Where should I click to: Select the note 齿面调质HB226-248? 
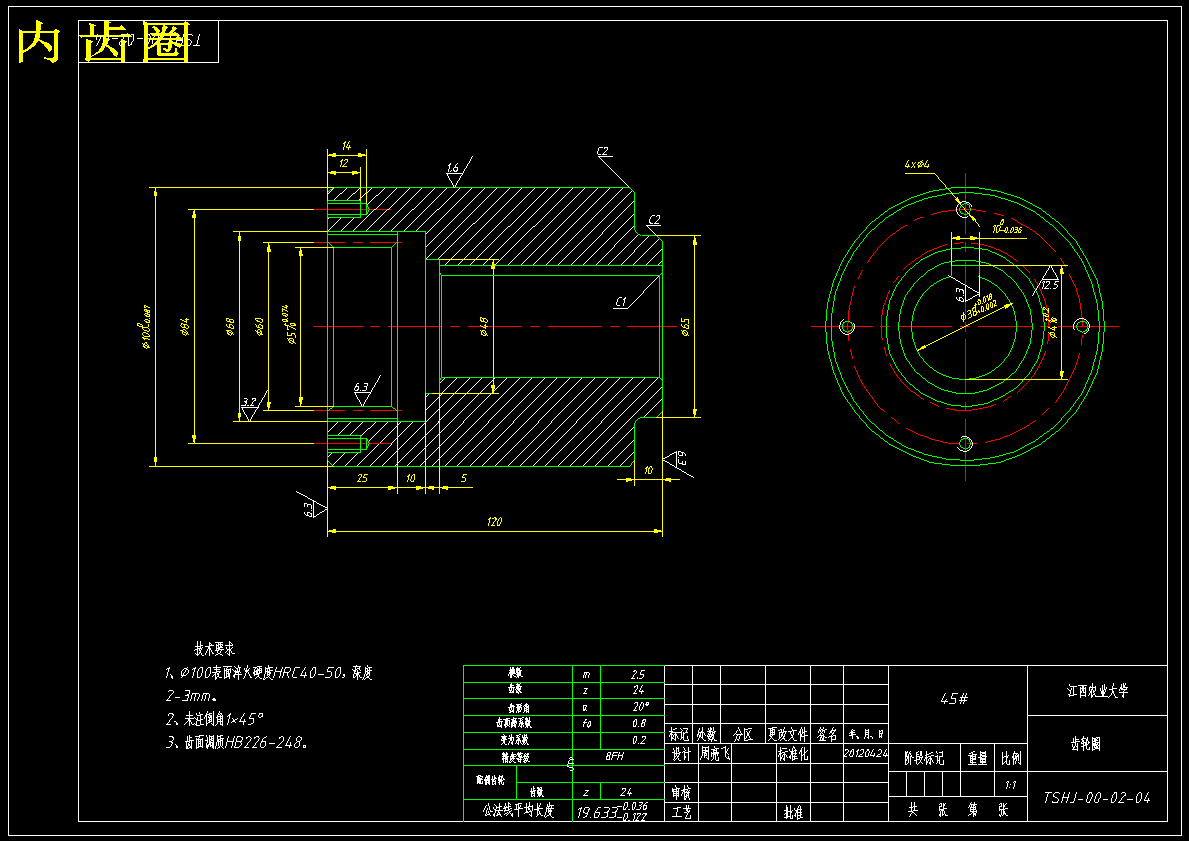coord(237,742)
